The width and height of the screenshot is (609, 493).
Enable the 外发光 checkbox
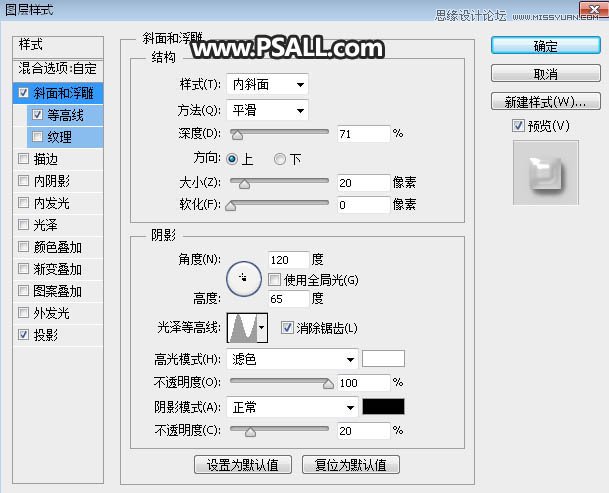23,312
